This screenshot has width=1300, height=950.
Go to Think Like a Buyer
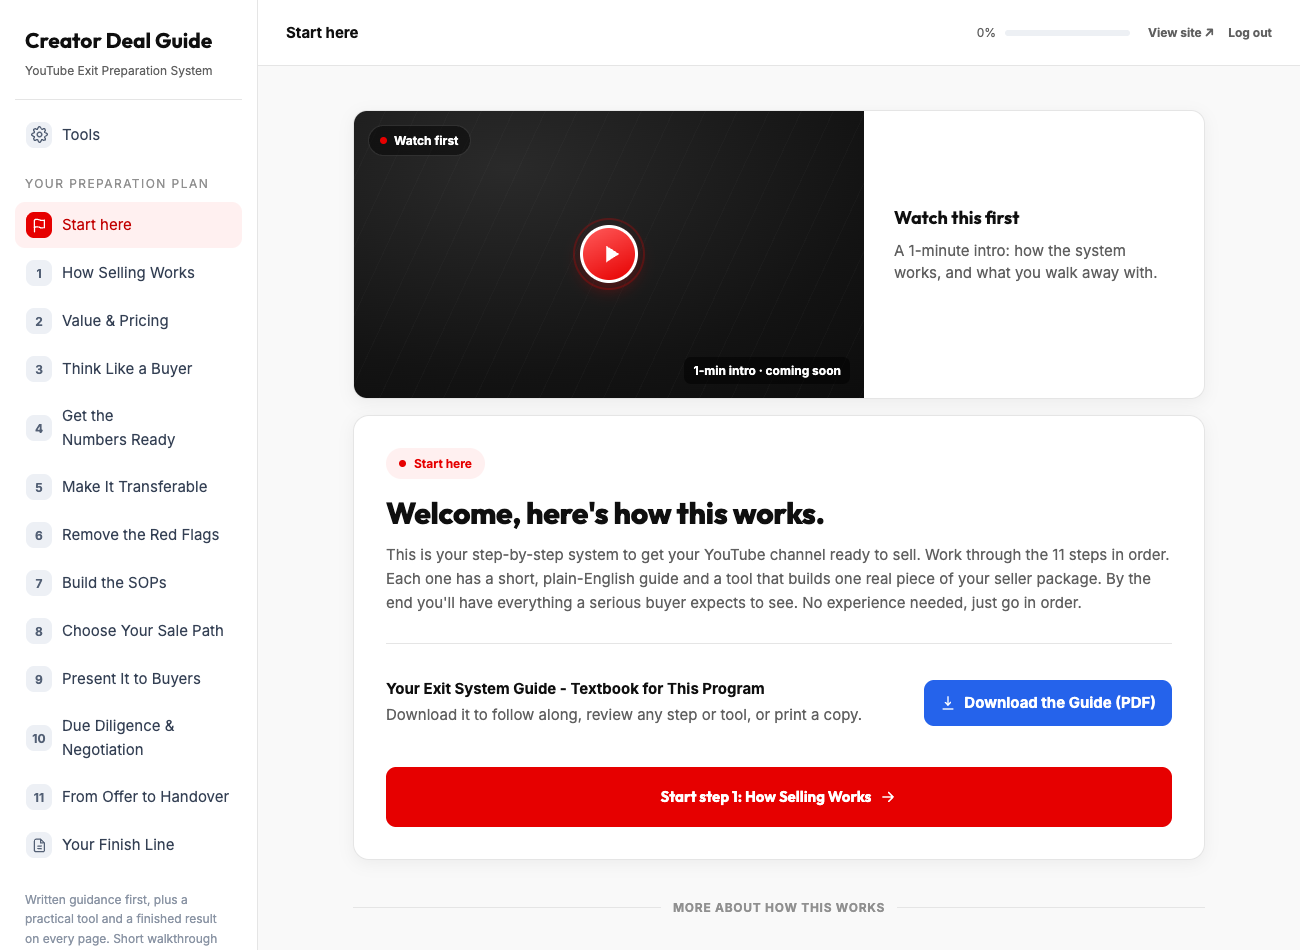(129, 369)
